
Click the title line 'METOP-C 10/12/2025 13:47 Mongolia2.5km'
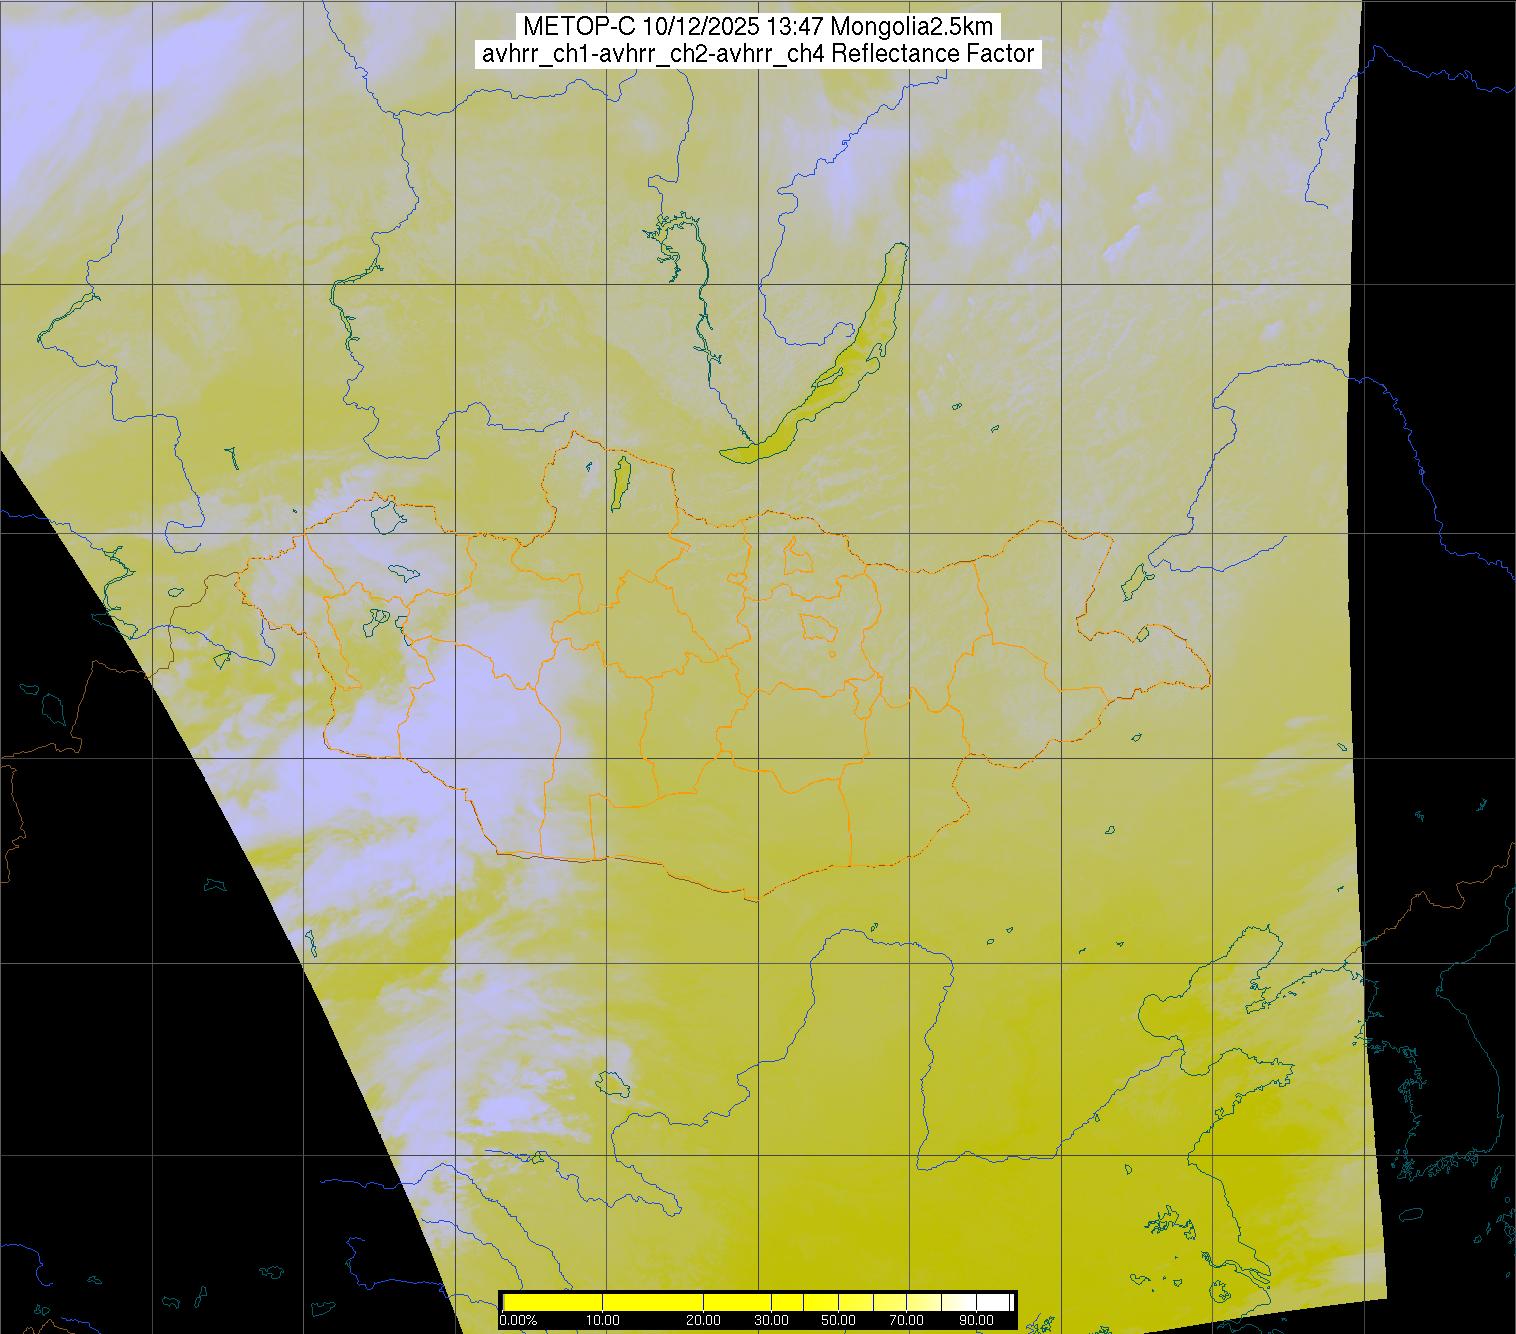tap(757, 26)
